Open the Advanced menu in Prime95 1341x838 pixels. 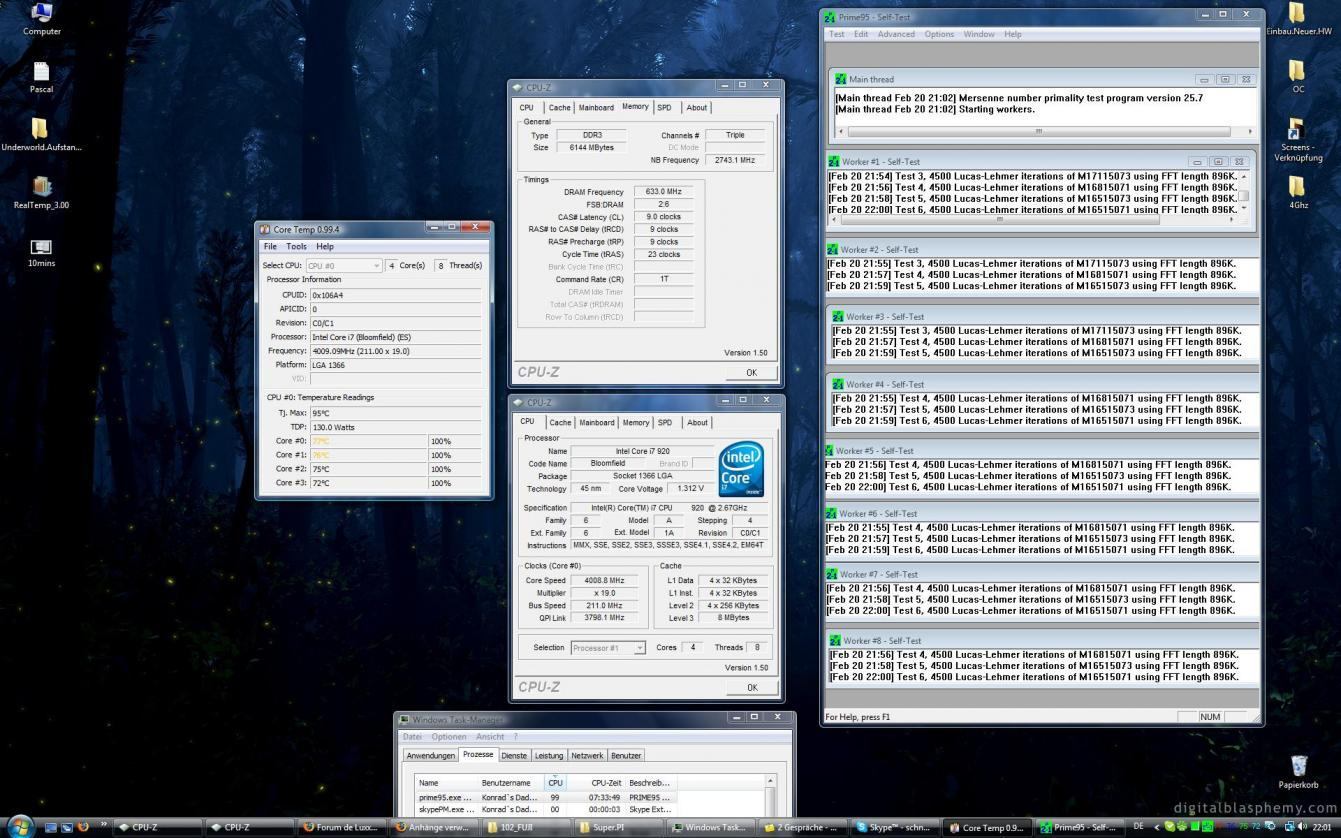(x=896, y=34)
